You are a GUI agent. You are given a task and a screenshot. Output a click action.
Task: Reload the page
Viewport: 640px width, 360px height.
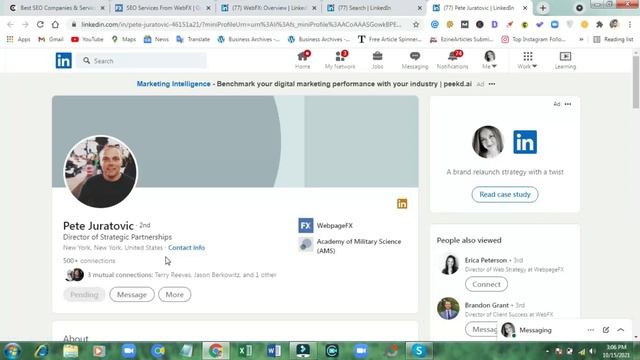(40, 24)
